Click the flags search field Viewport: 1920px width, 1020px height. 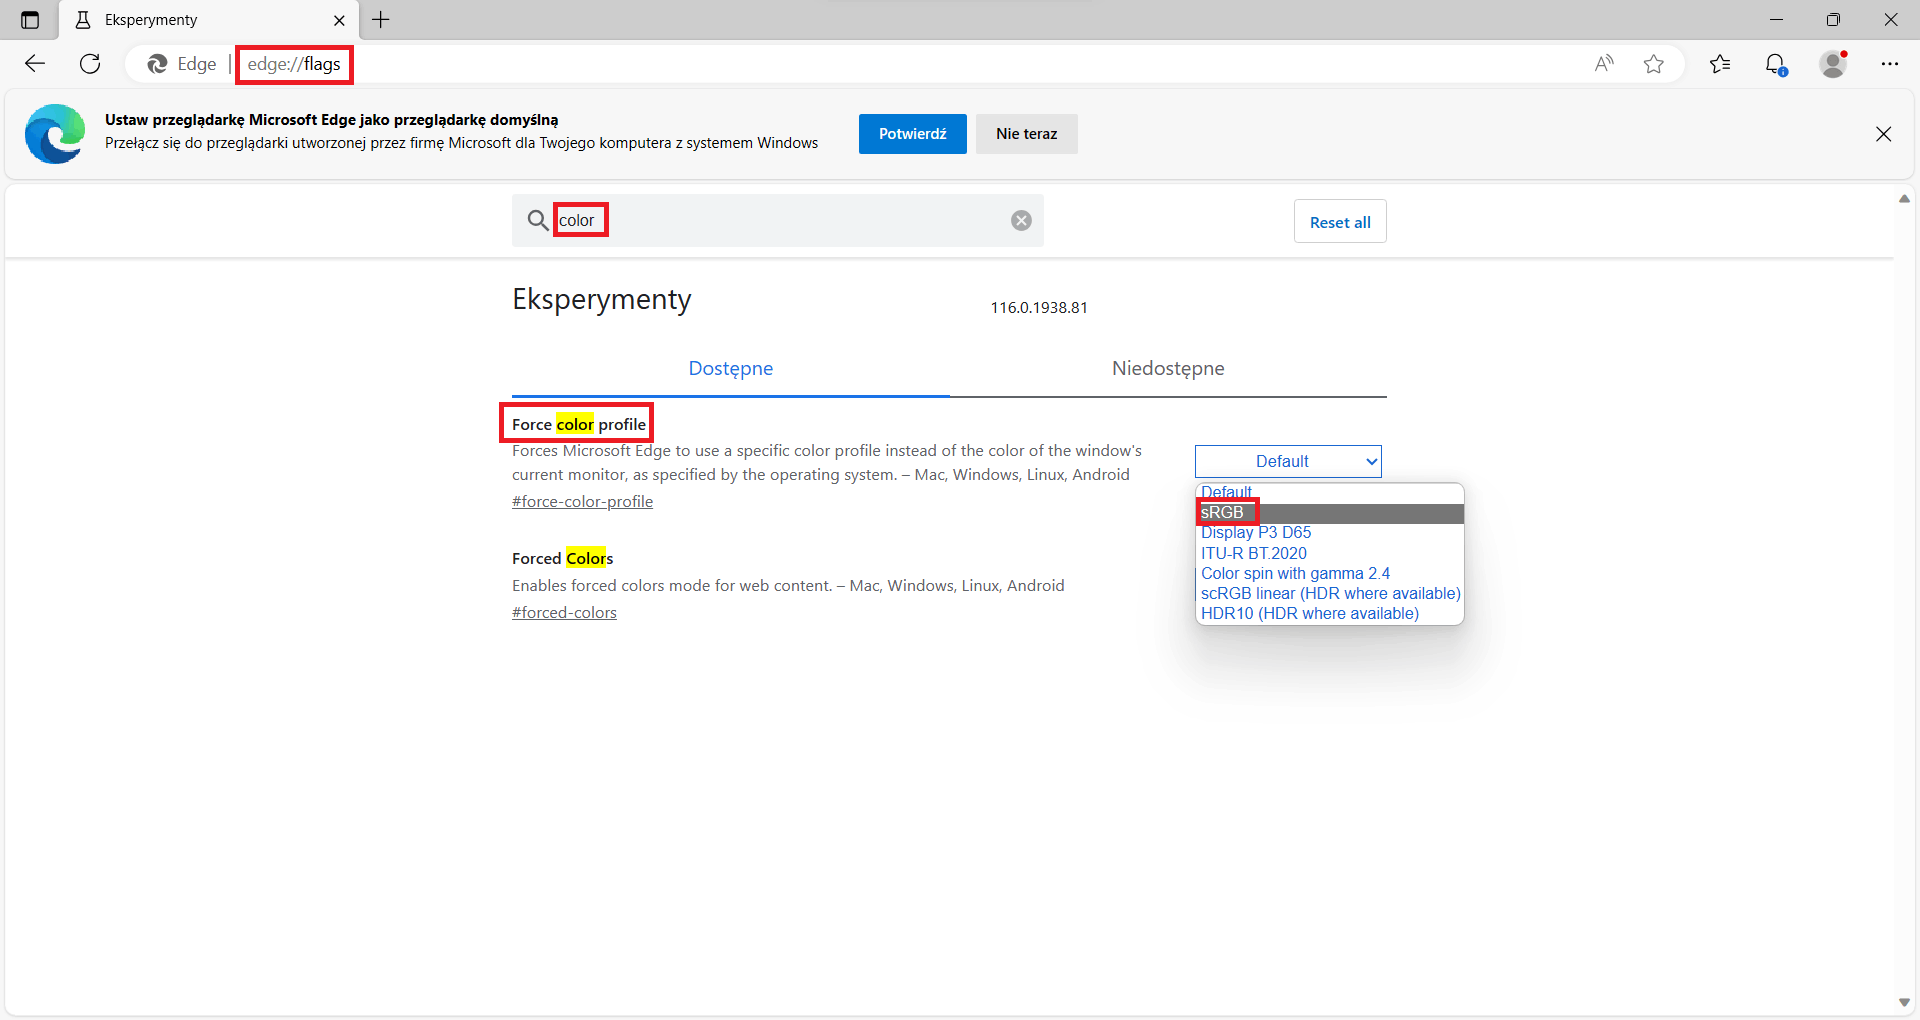click(x=778, y=220)
